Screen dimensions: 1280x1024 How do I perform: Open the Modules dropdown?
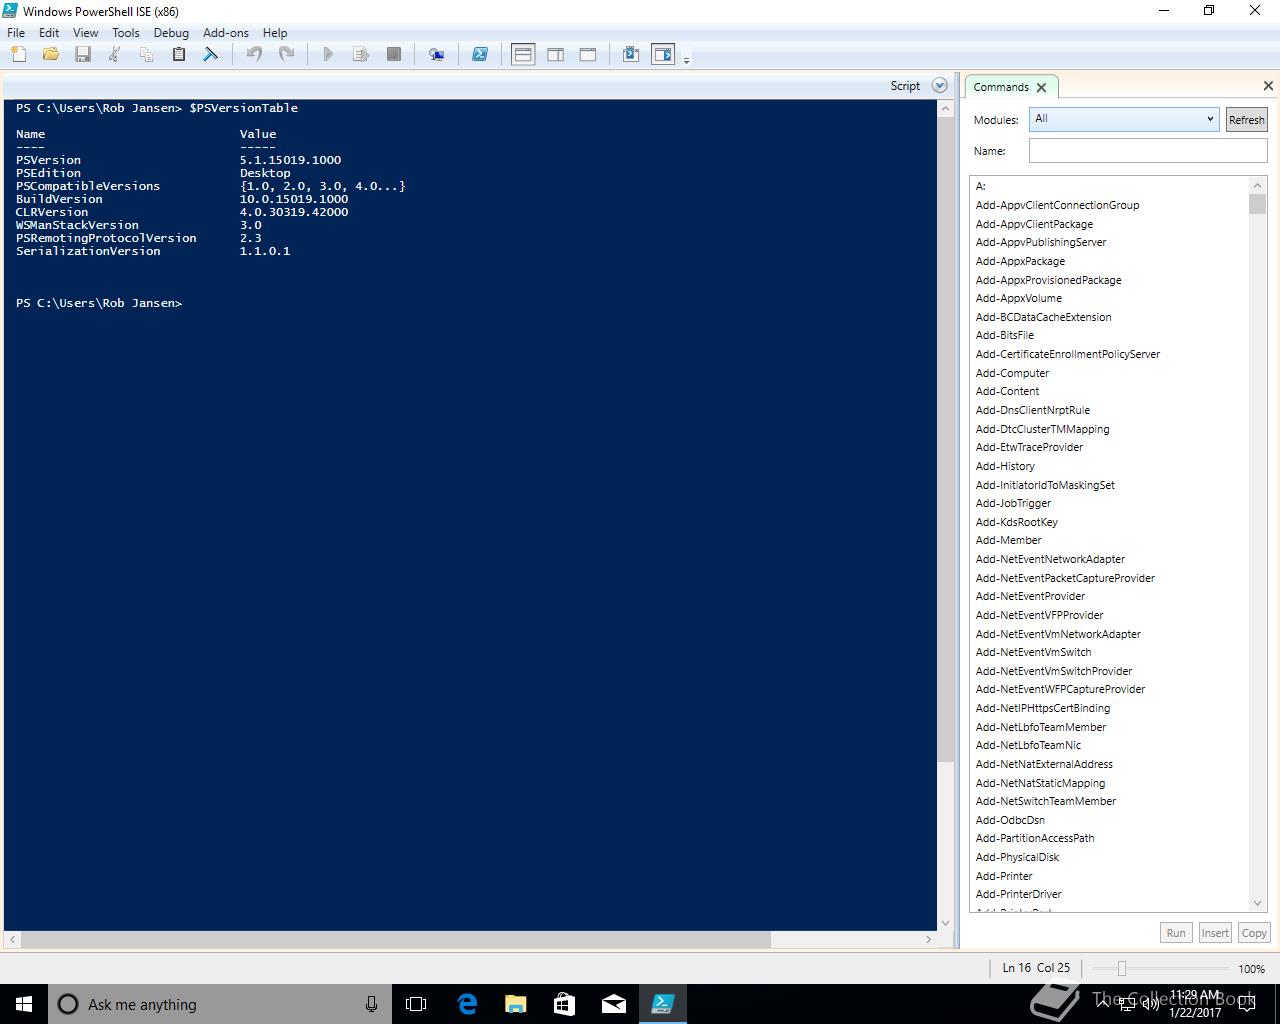point(1124,119)
